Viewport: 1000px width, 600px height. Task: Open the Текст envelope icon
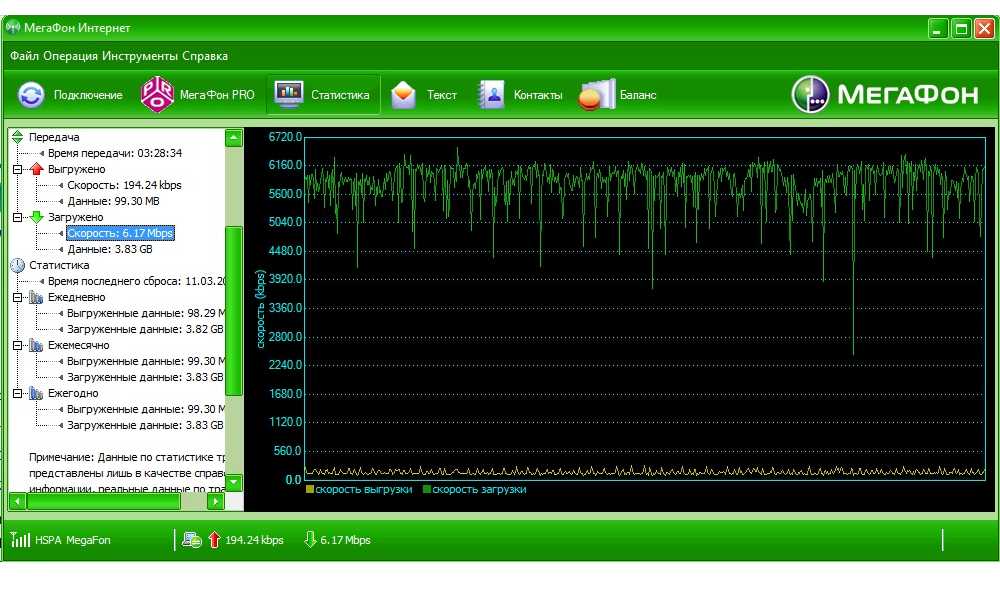403,95
